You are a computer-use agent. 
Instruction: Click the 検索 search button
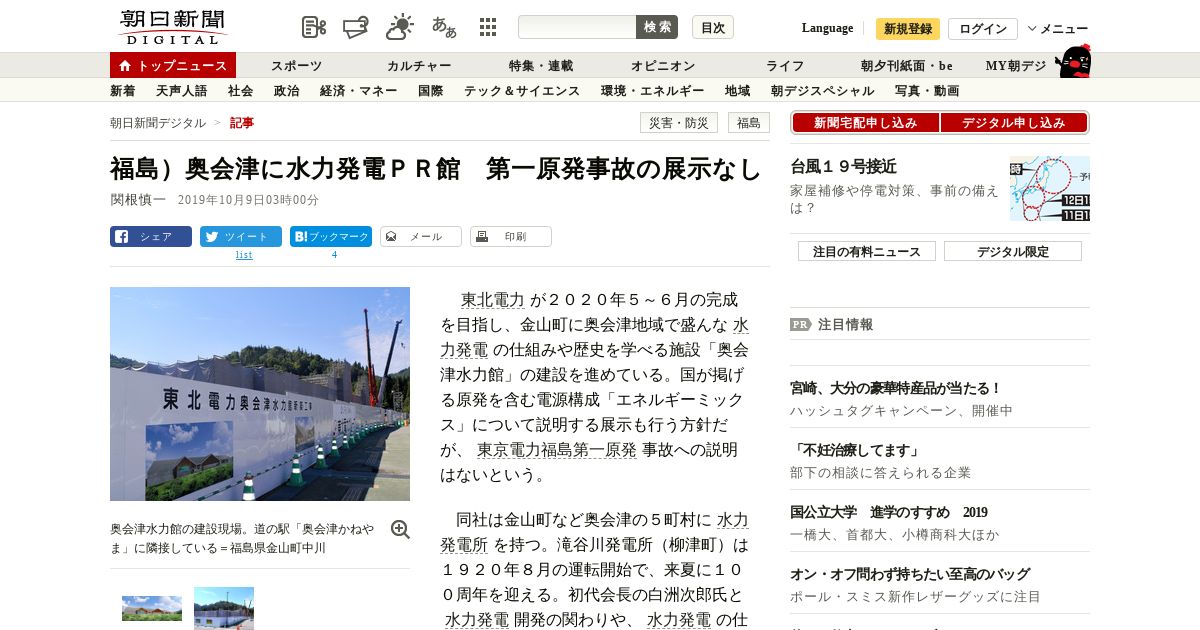coord(657,27)
